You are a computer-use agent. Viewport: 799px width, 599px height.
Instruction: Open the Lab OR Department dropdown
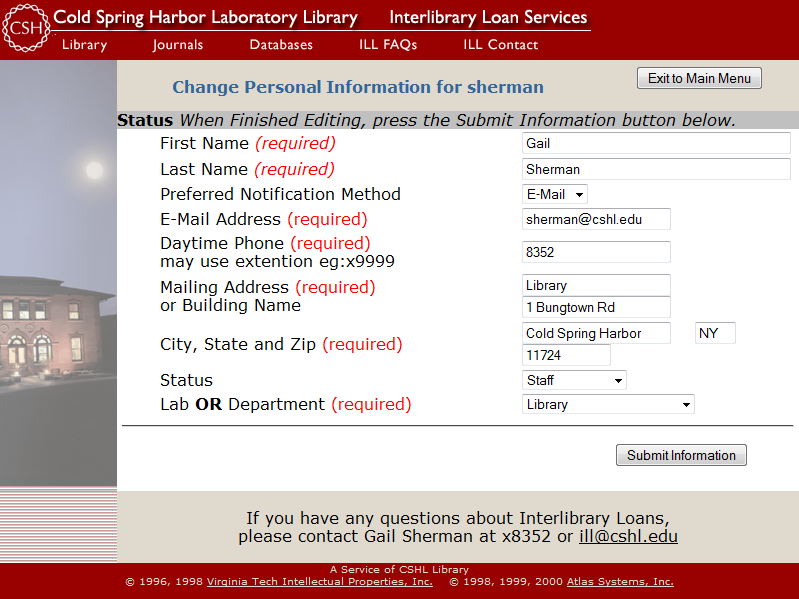(x=608, y=404)
